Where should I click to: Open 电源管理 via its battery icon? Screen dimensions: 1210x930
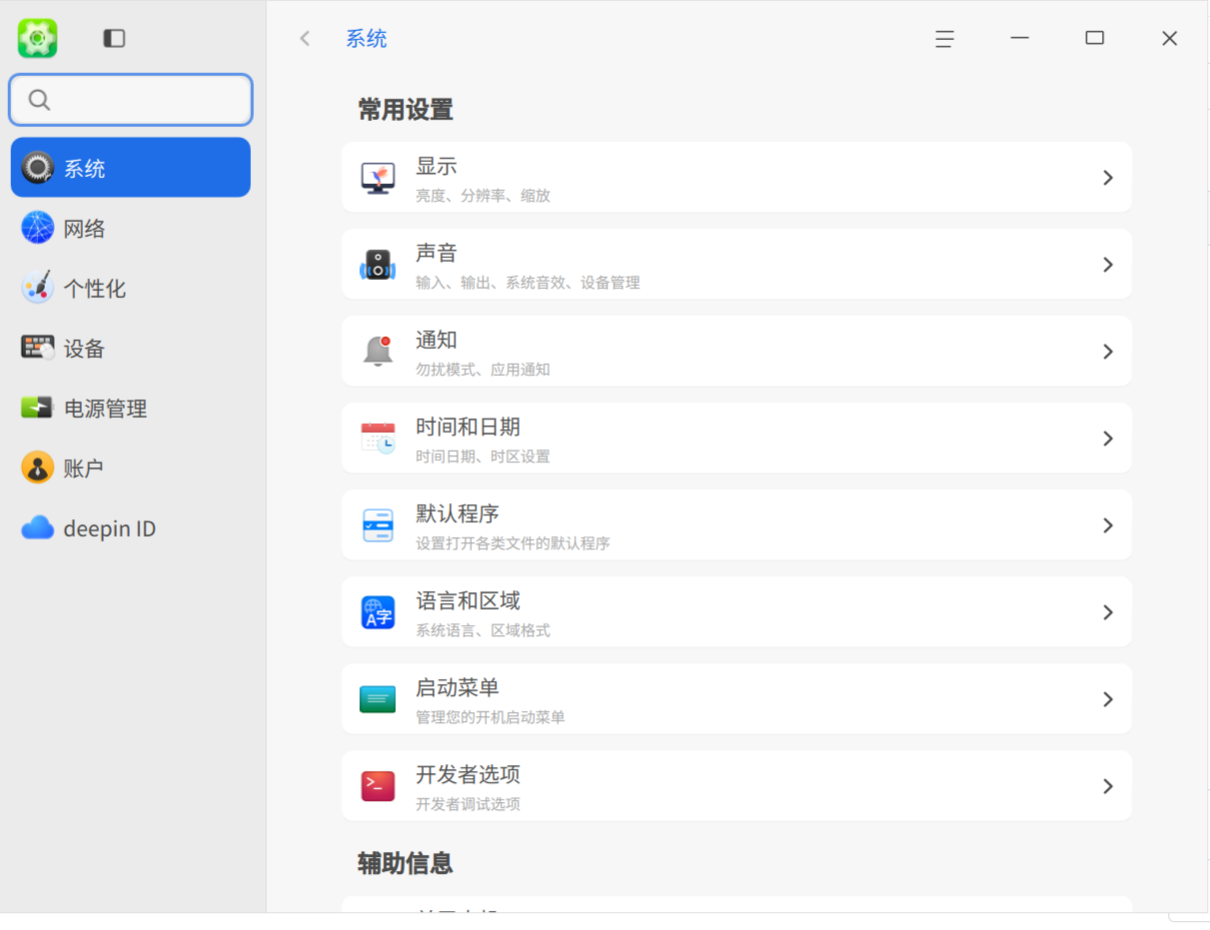tap(37, 408)
